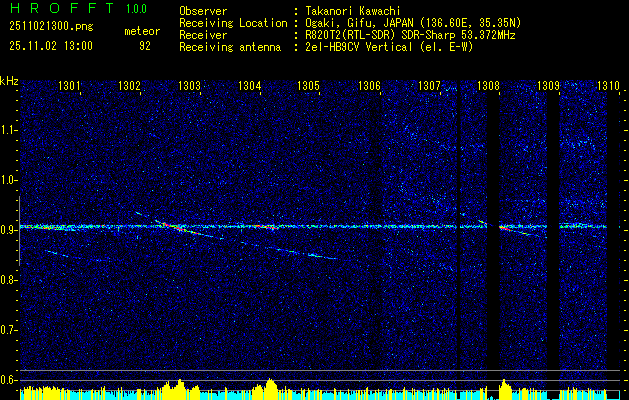Click the 1306 time marker
Image resolution: width=629 pixels, height=400 pixels.
point(369,85)
